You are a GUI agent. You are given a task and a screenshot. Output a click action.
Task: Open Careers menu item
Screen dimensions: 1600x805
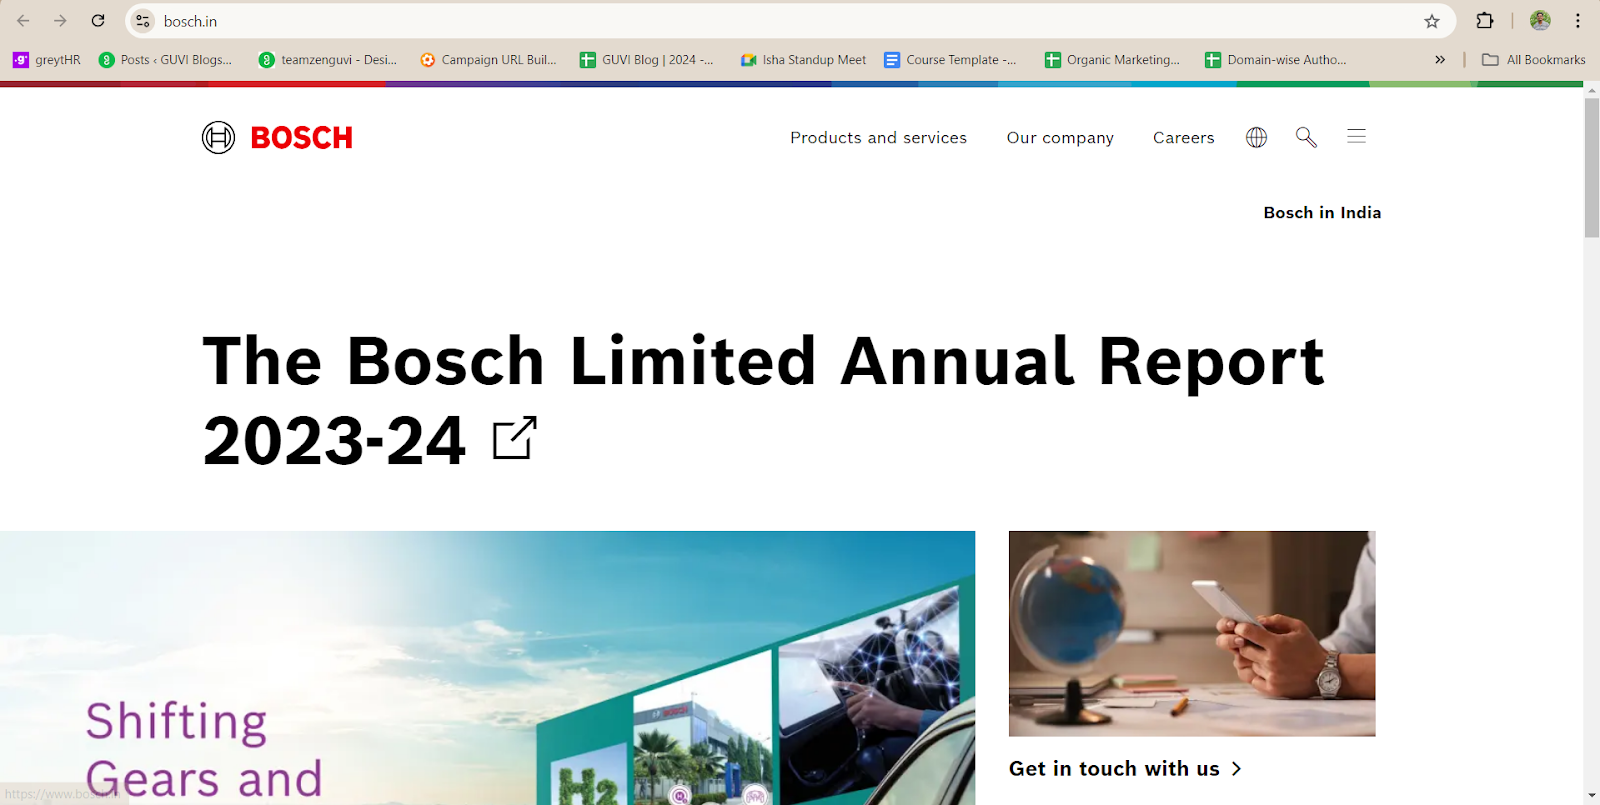click(1183, 138)
